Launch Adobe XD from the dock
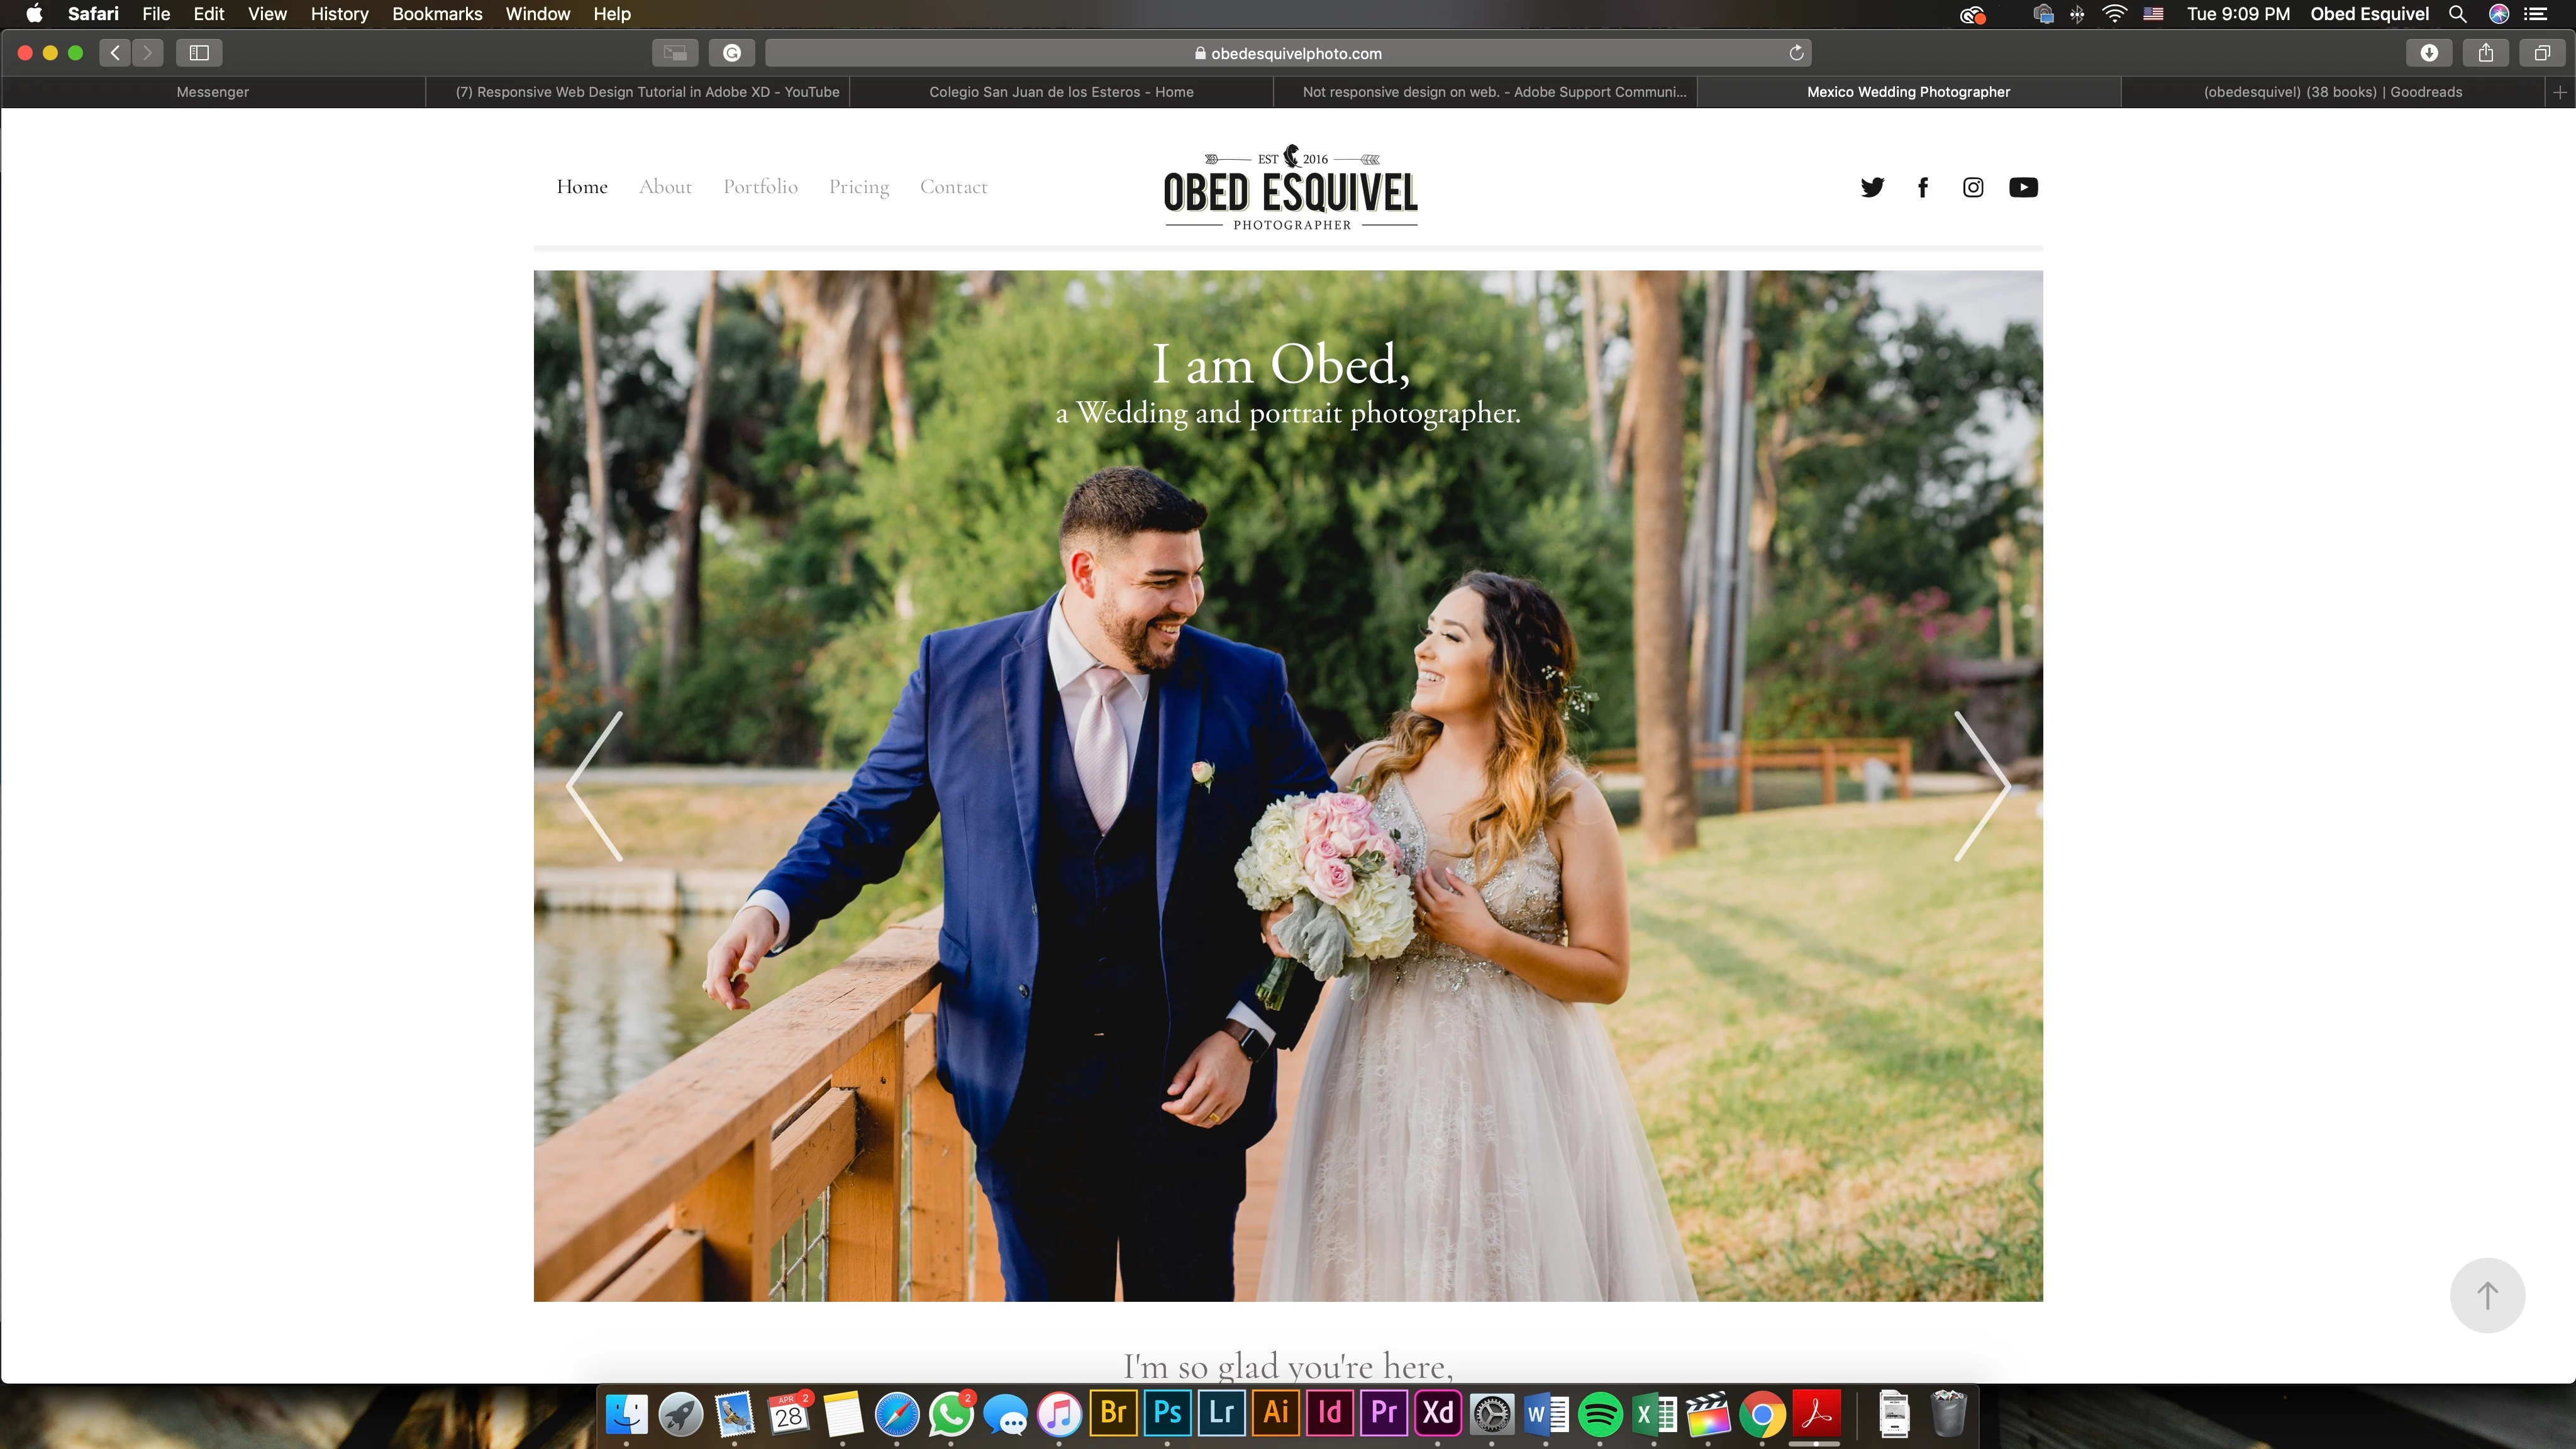This screenshot has height=1449, width=2576. pyautogui.click(x=1437, y=1413)
